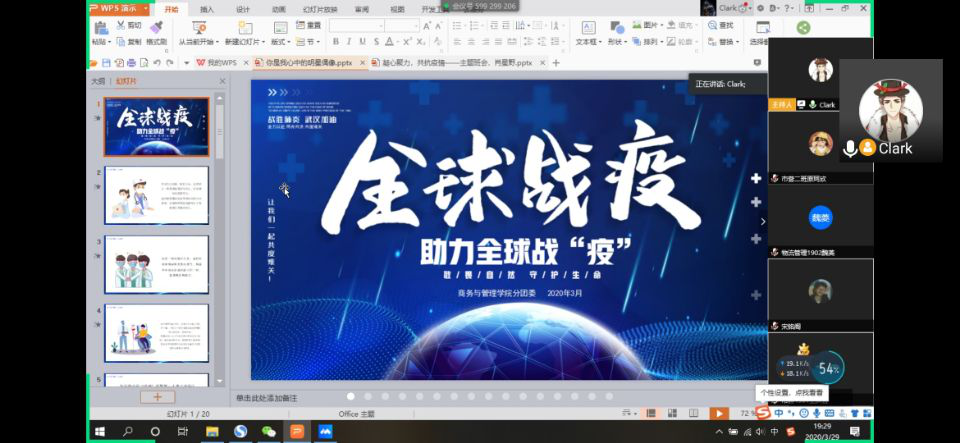Select slide 2 thumbnail in slide panel
Screen dimensions: 960x443
pos(157,196)
